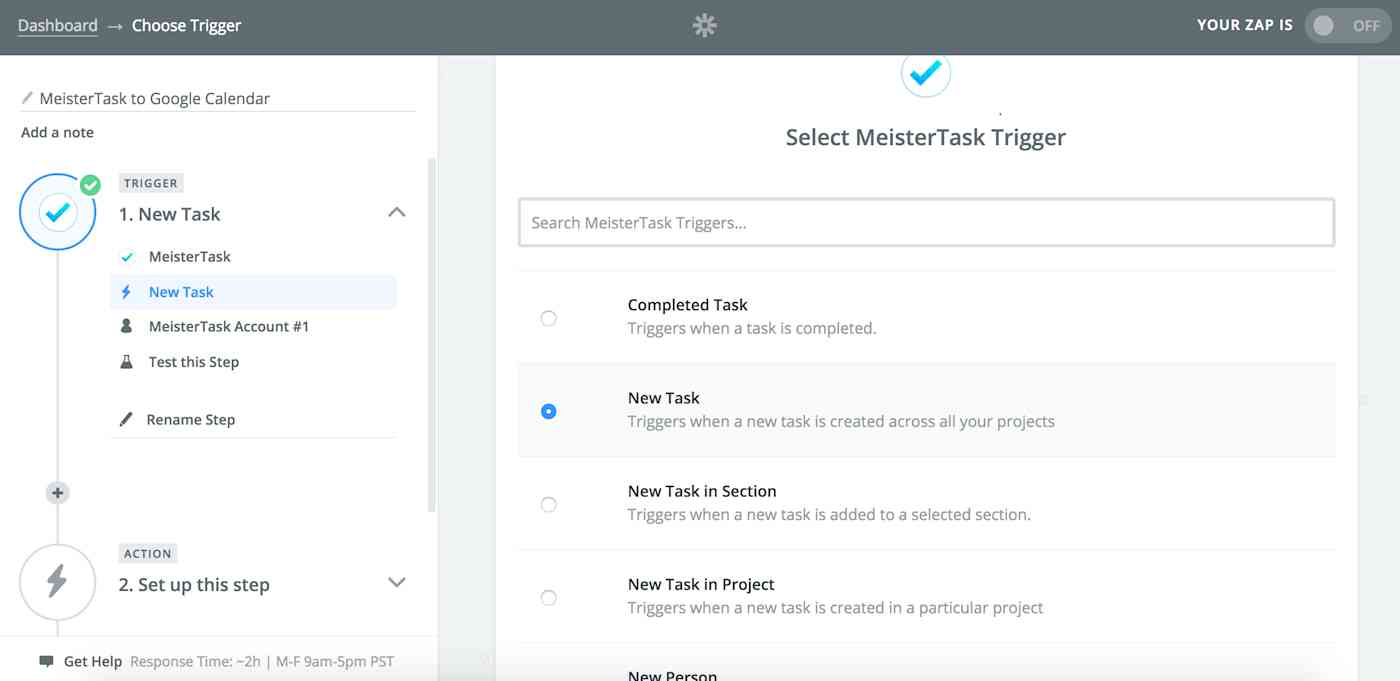Click the flask icon next to Test this Step
The height and width of the screenshot is (681, 1400).
pyautogui.click(x=126, y=361)
